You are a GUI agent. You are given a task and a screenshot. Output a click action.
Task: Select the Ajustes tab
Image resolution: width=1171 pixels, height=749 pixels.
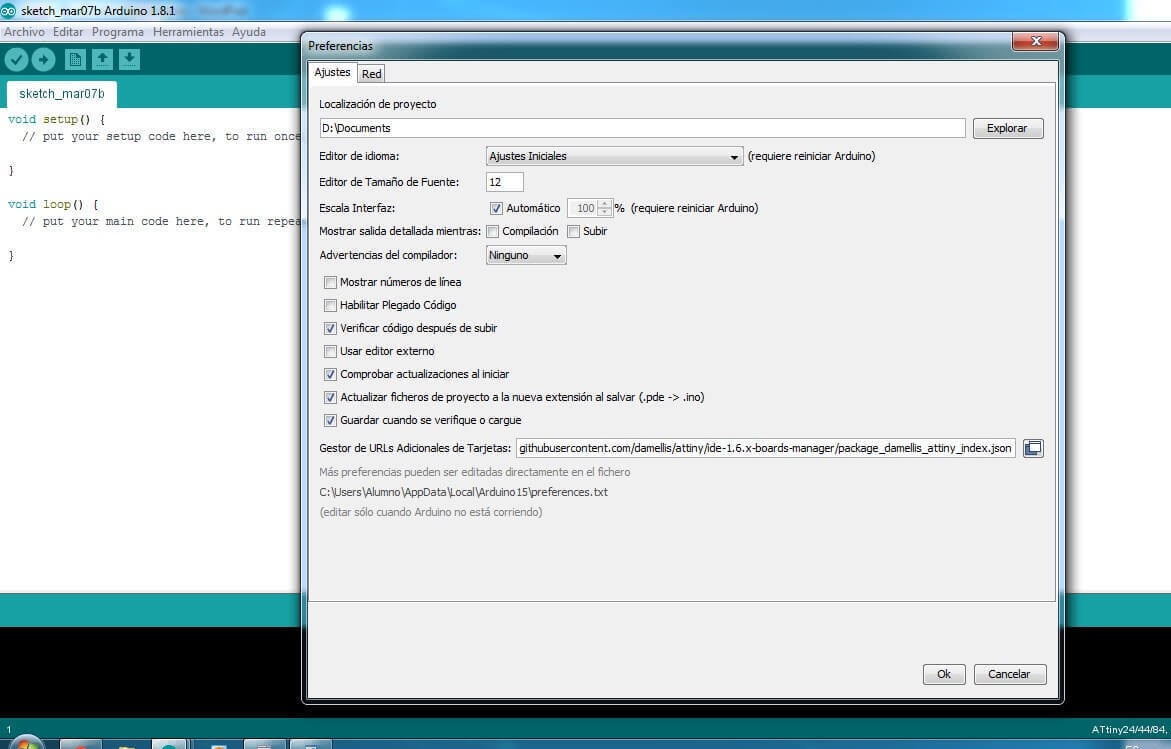(x=332, y=72)
